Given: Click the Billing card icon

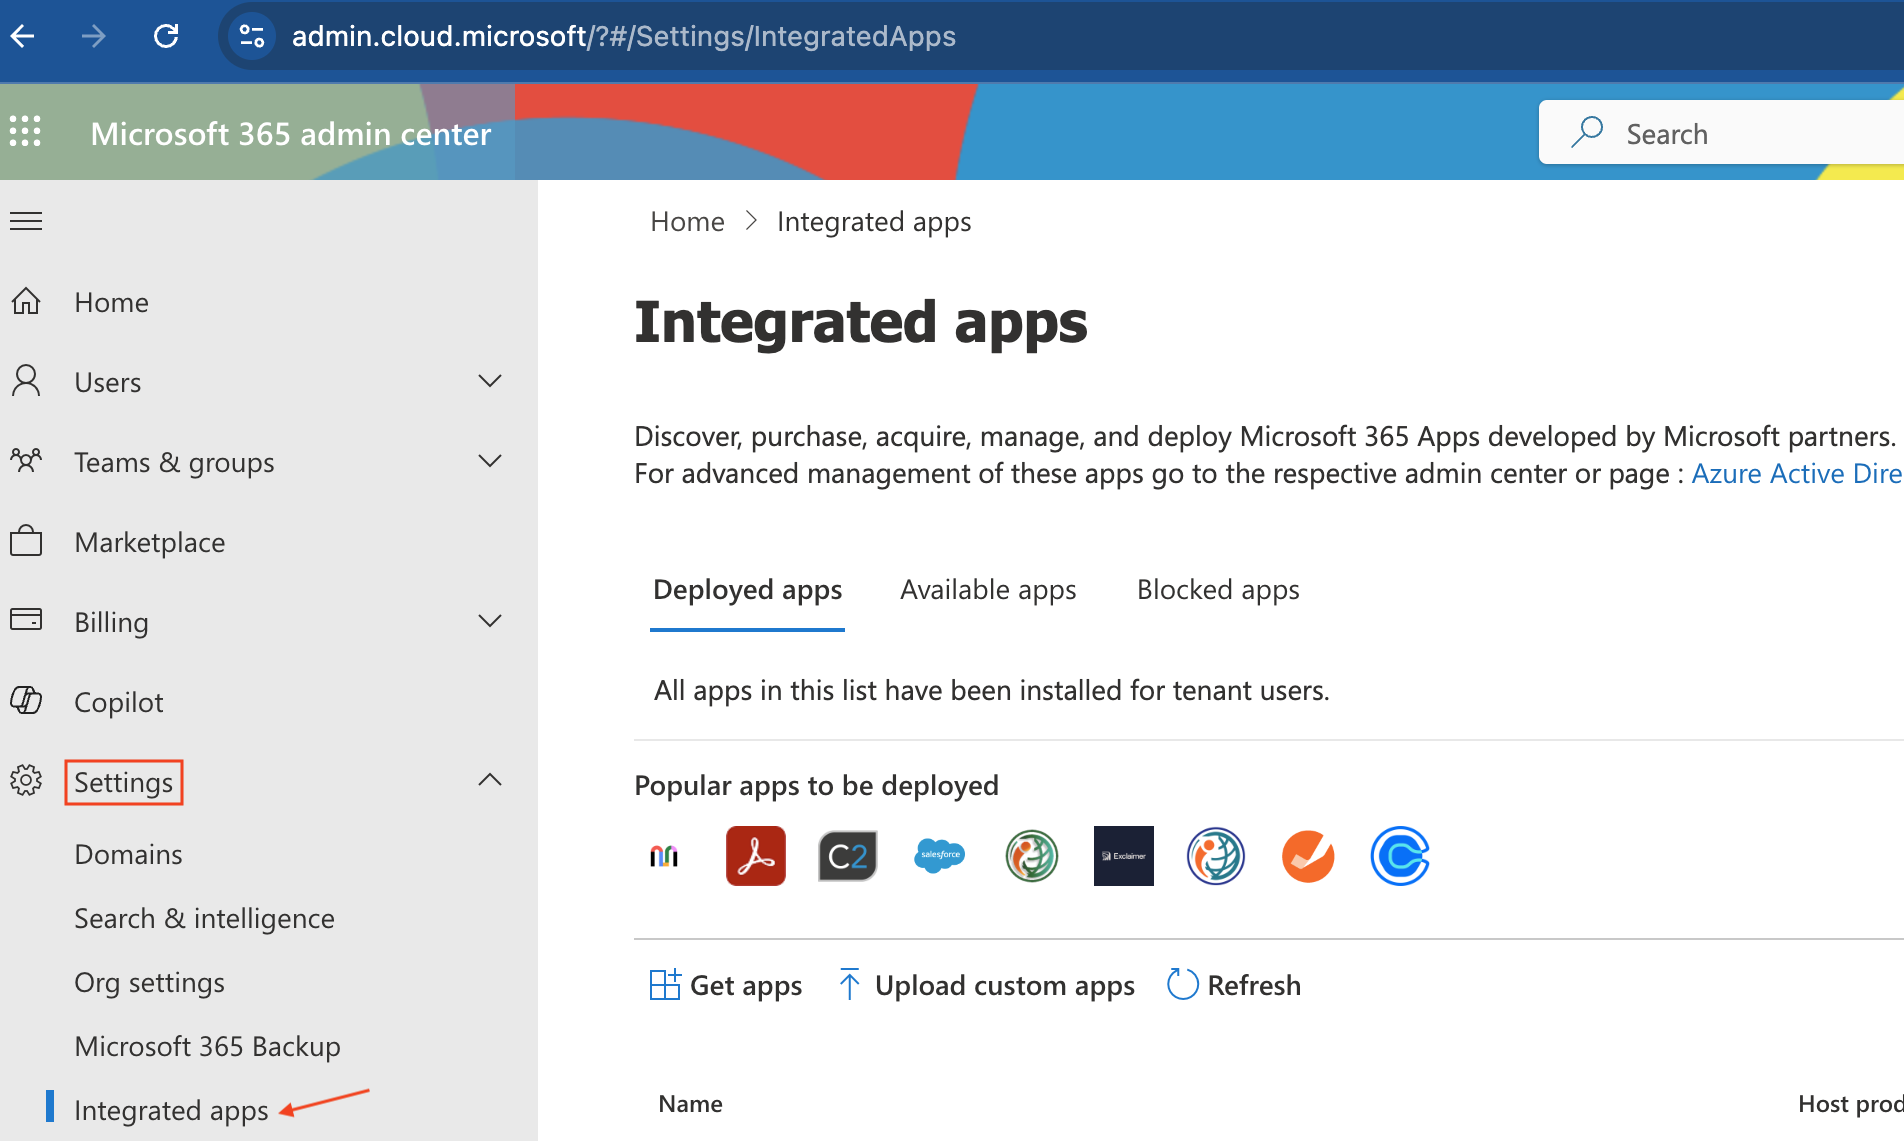Looking at the screenshot, I should pyautogui.click(x=26, y=620).
